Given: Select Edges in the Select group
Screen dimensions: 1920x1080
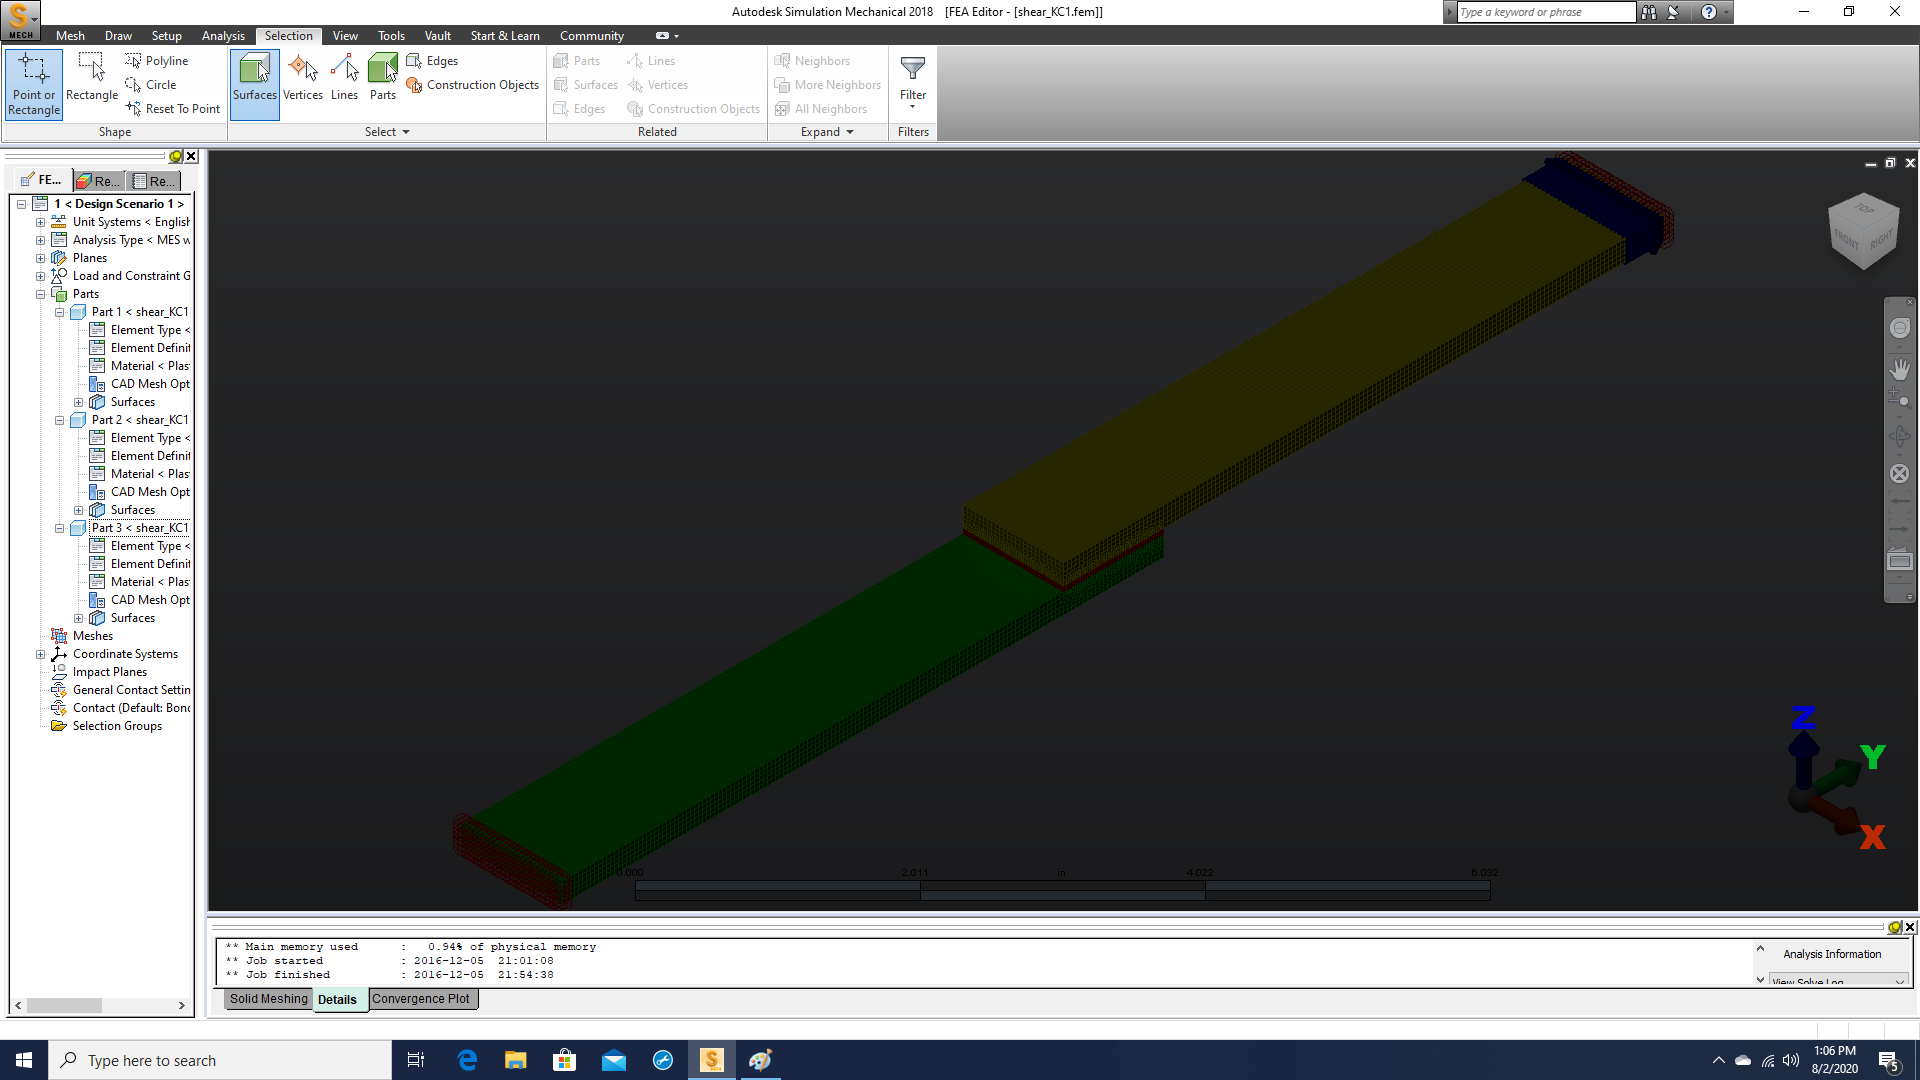Looking at the screenshot, I should tap(432, 60).
